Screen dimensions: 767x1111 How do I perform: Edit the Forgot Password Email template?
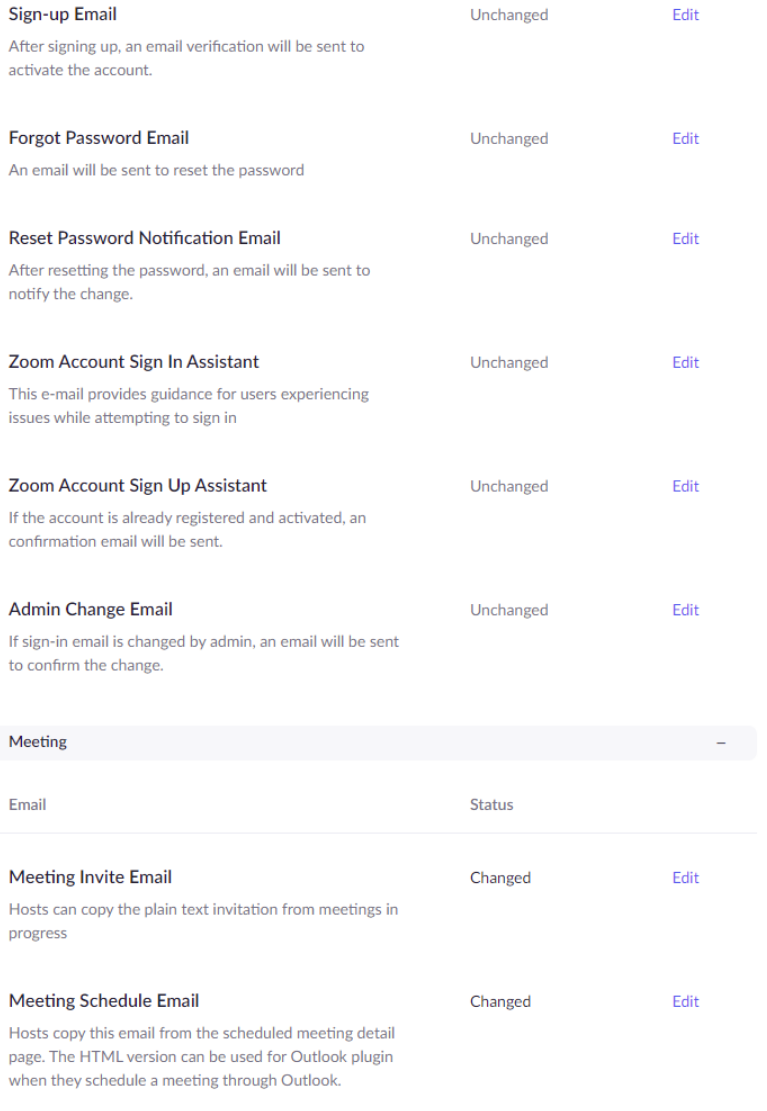point(685,139)
